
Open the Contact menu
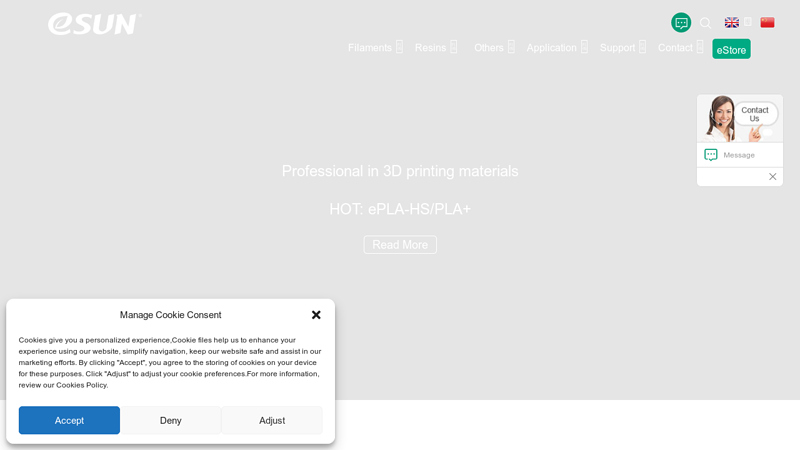(676, 47)
